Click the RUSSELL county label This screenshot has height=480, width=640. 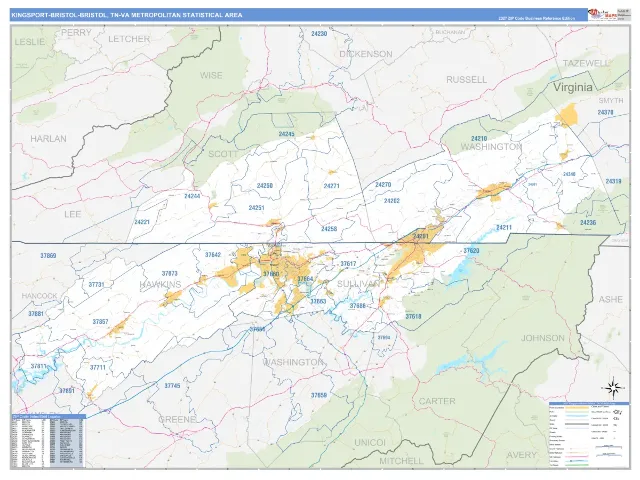click(x=467, y=80)
